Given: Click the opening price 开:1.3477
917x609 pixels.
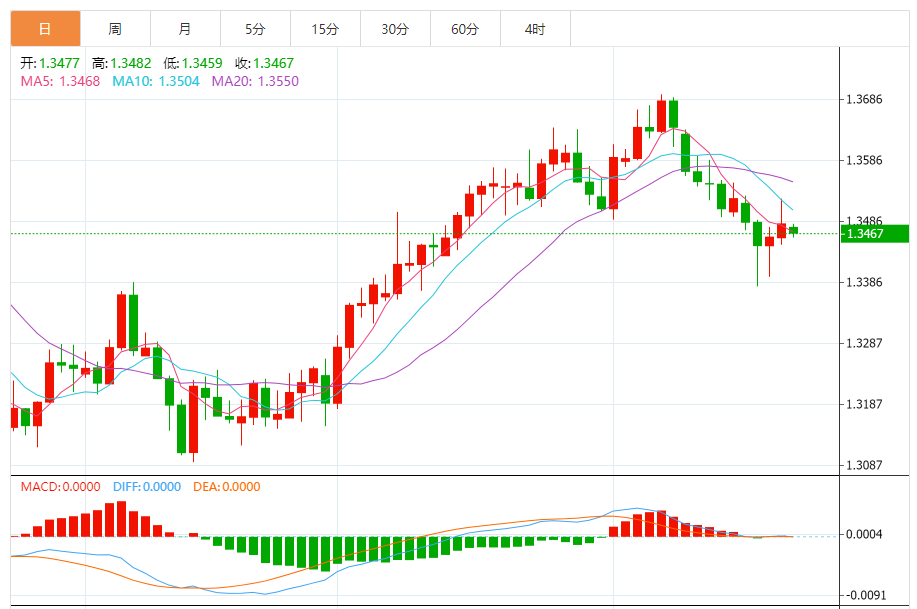Looking at the screenshot, I should [x=50, y=63].
